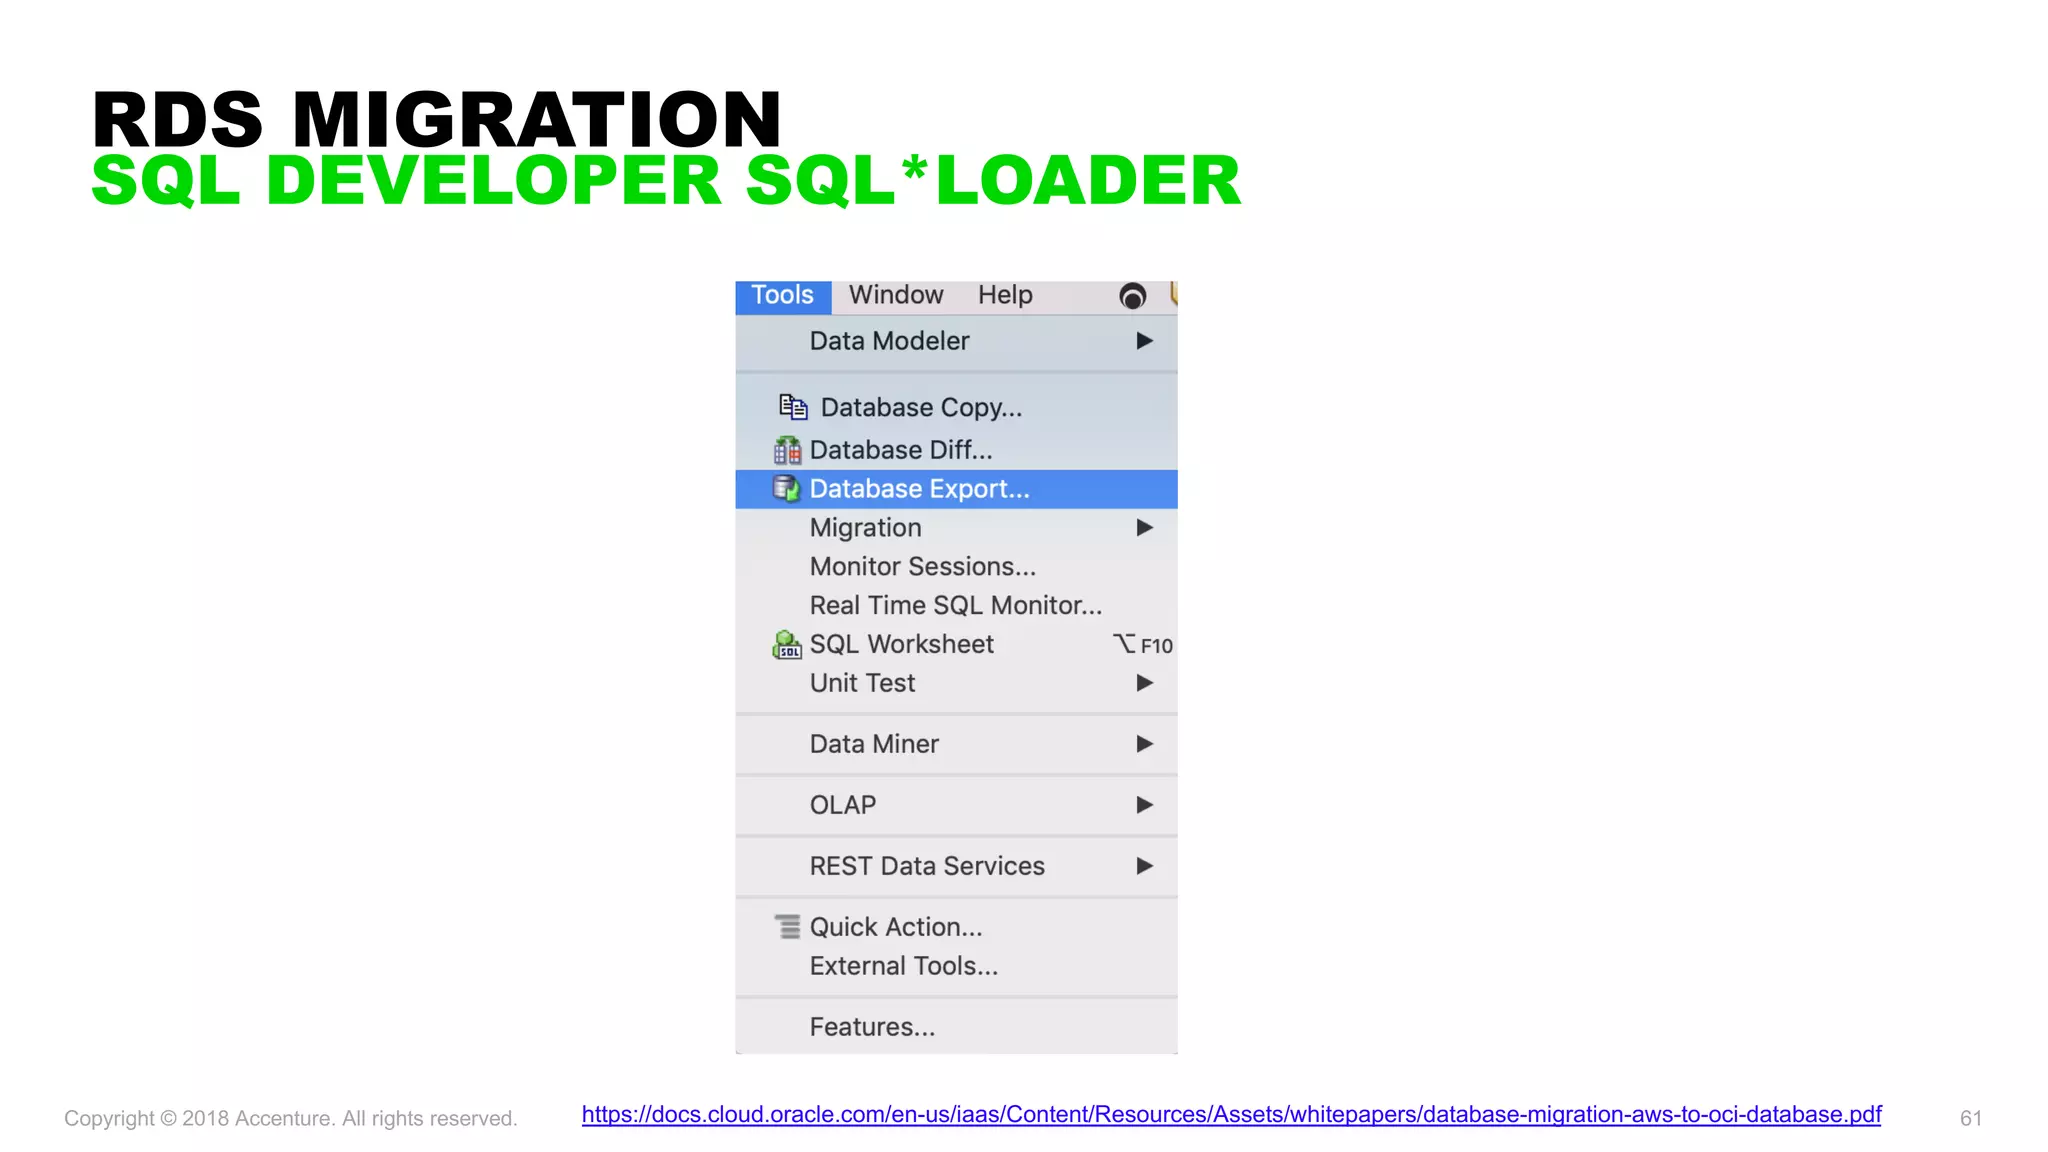2048x1152 pixels.
Task: Click the SQL Worksheet F10 shortcut label
Action: point(1143,645)
